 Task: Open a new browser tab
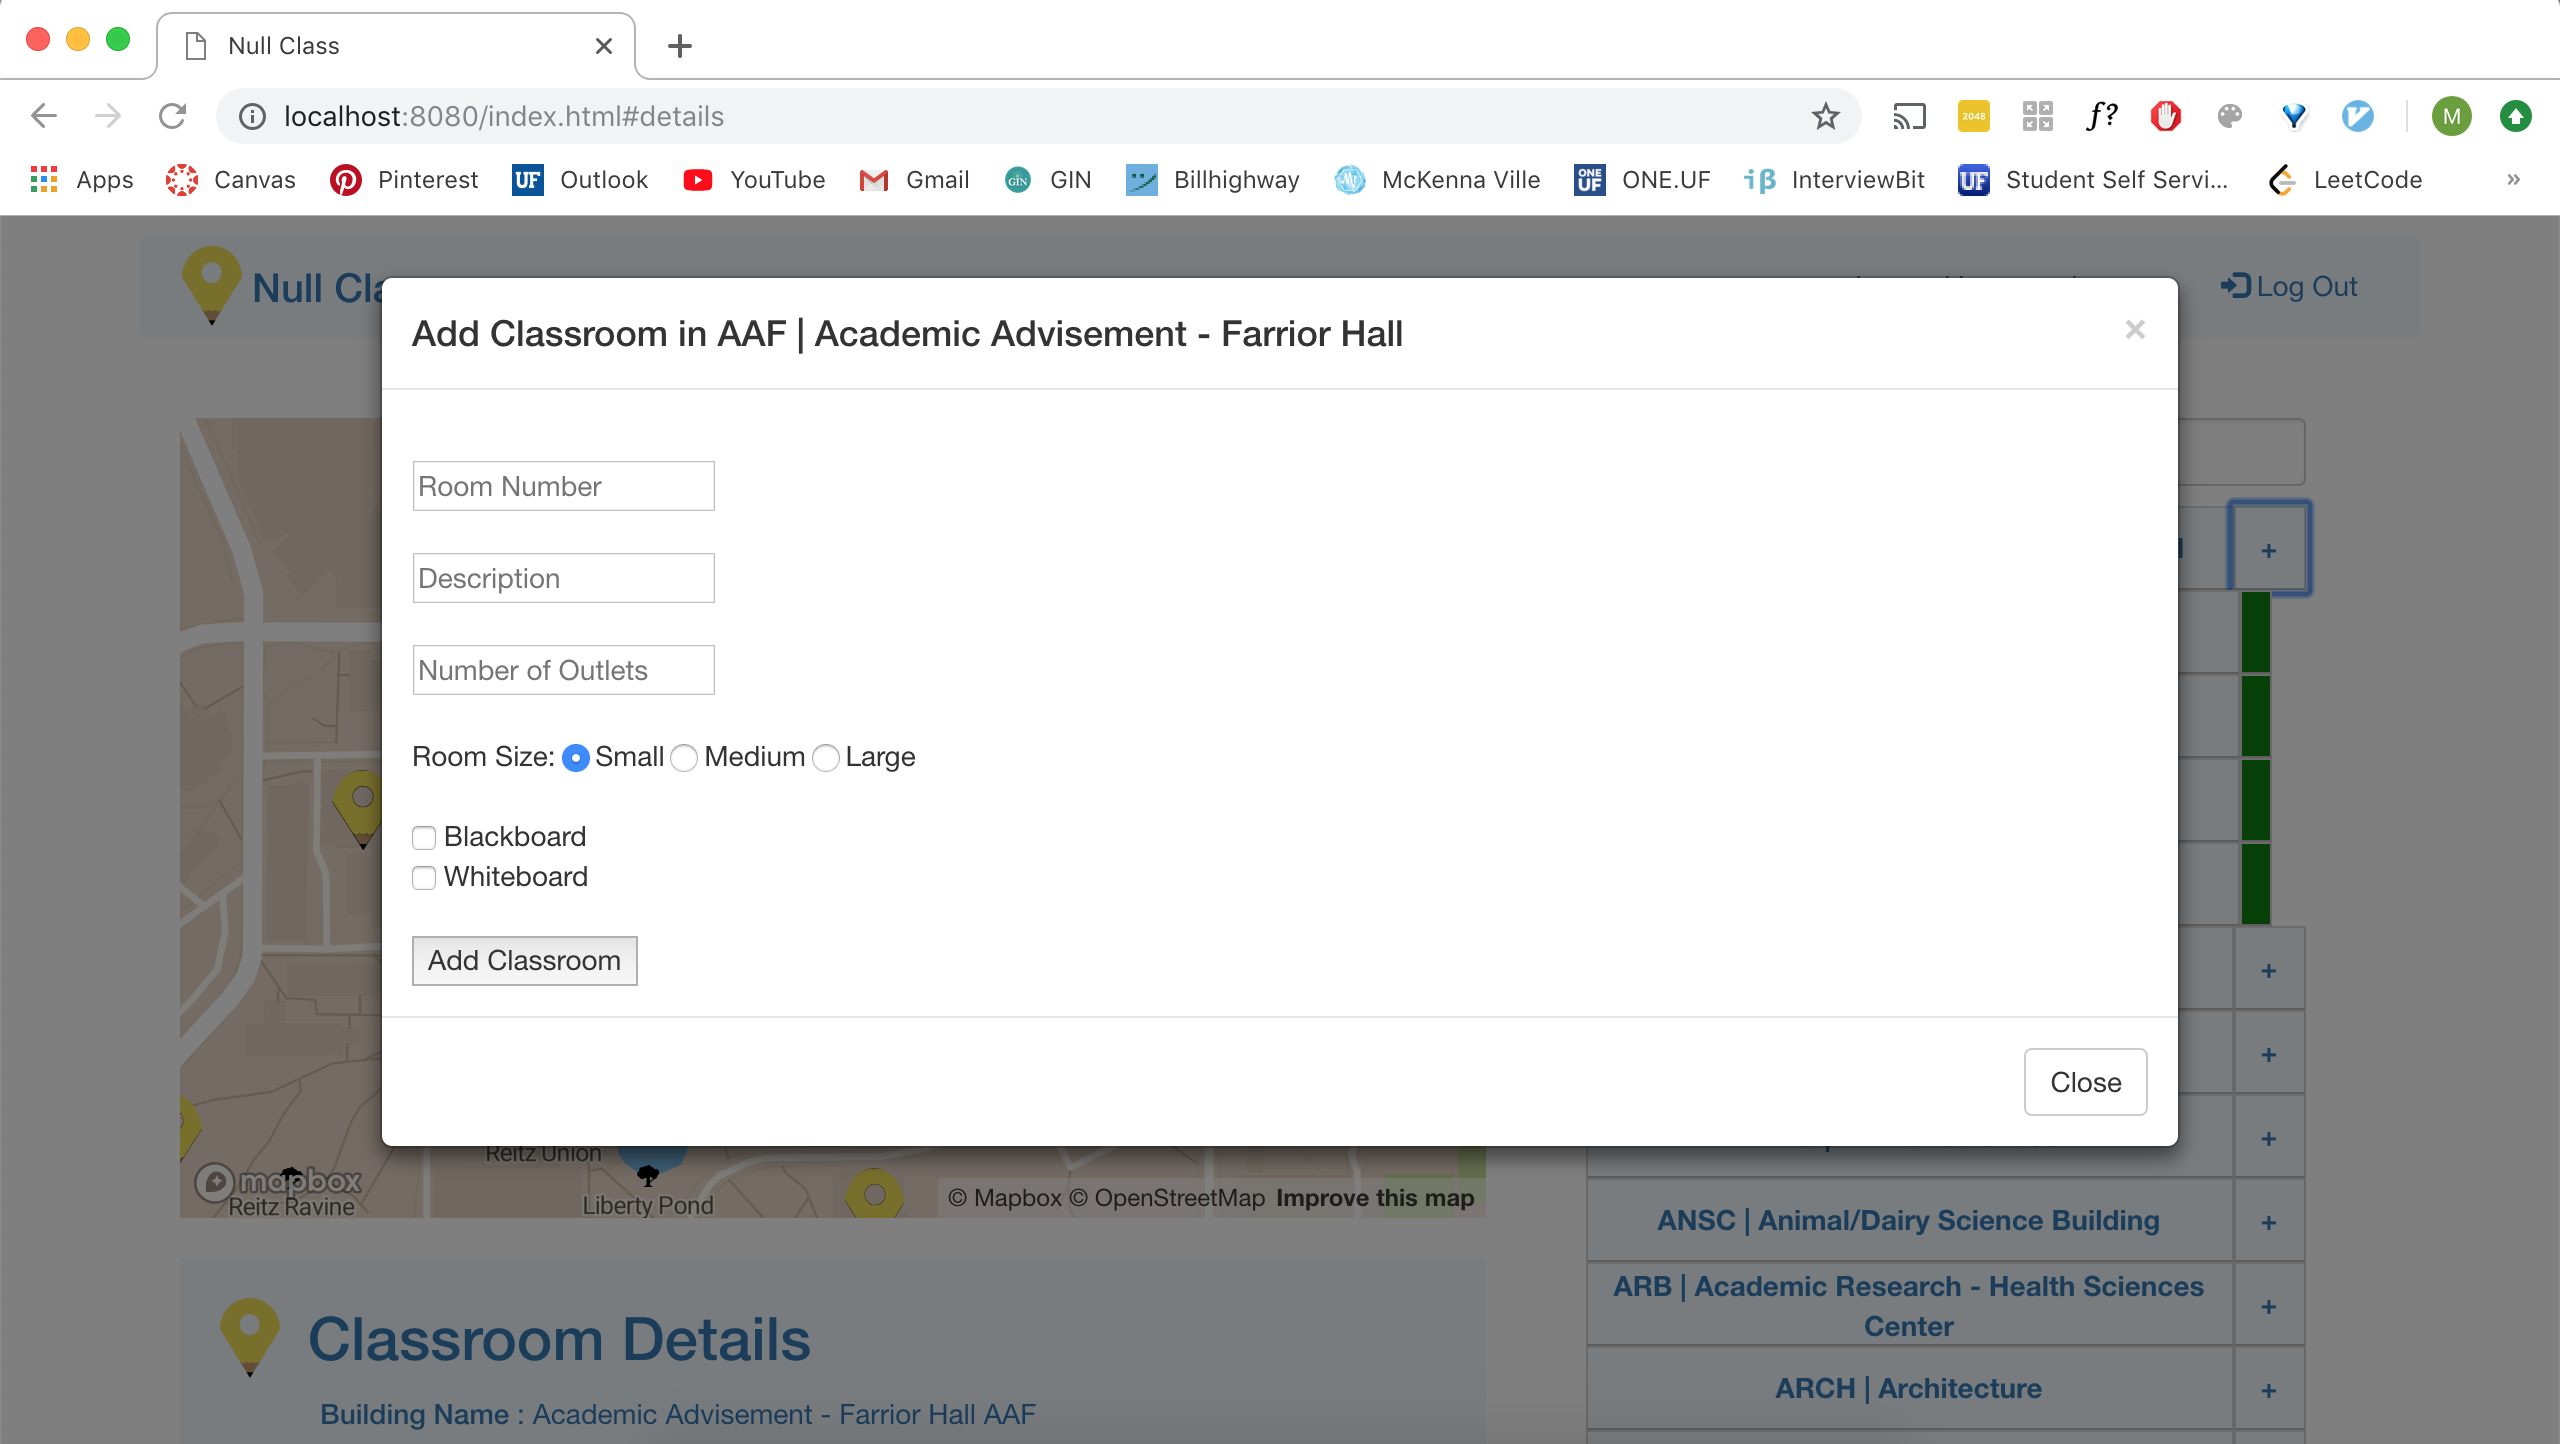(x=679, y=46)
